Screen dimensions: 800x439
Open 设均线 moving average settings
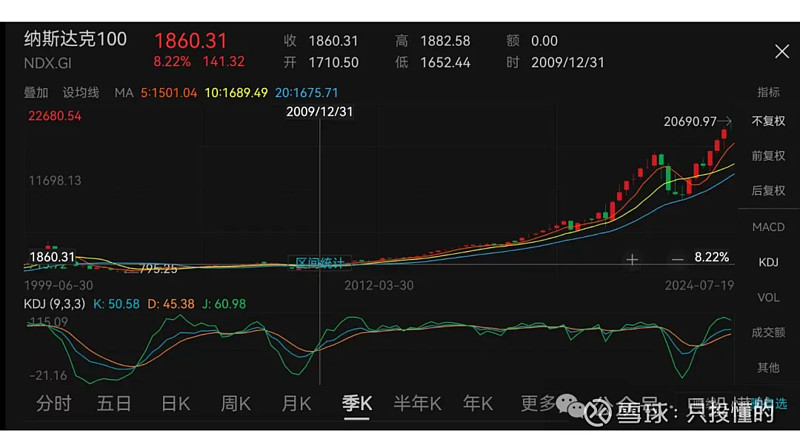coord(81,92)
